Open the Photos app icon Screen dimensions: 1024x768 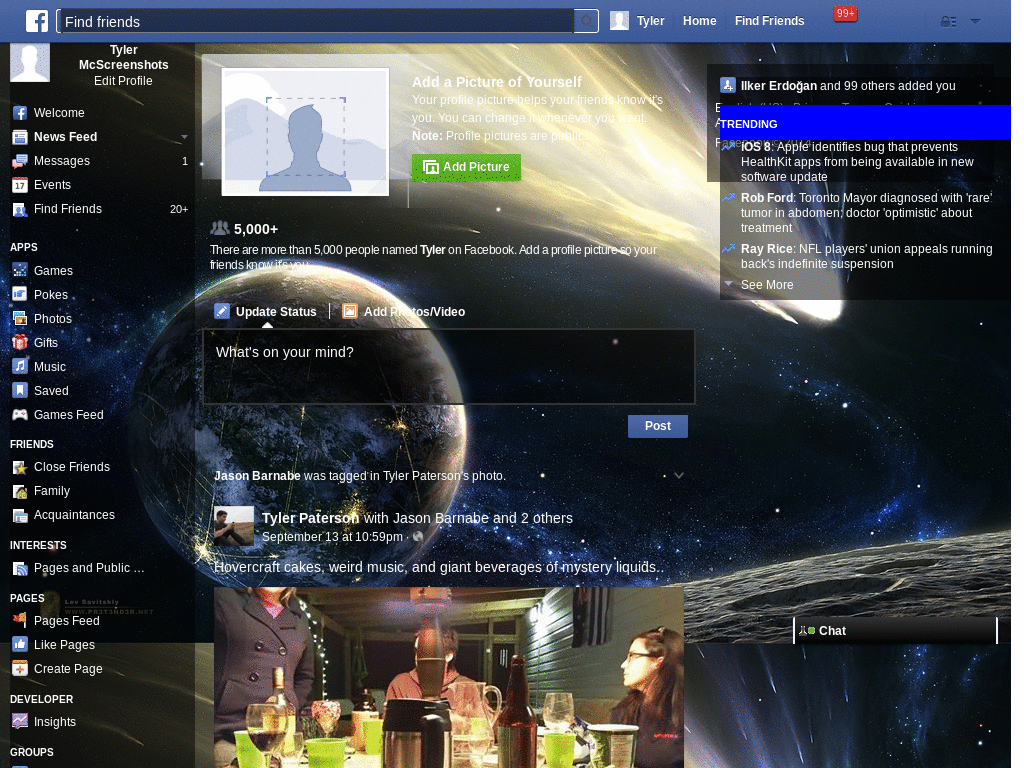(20, 319)
